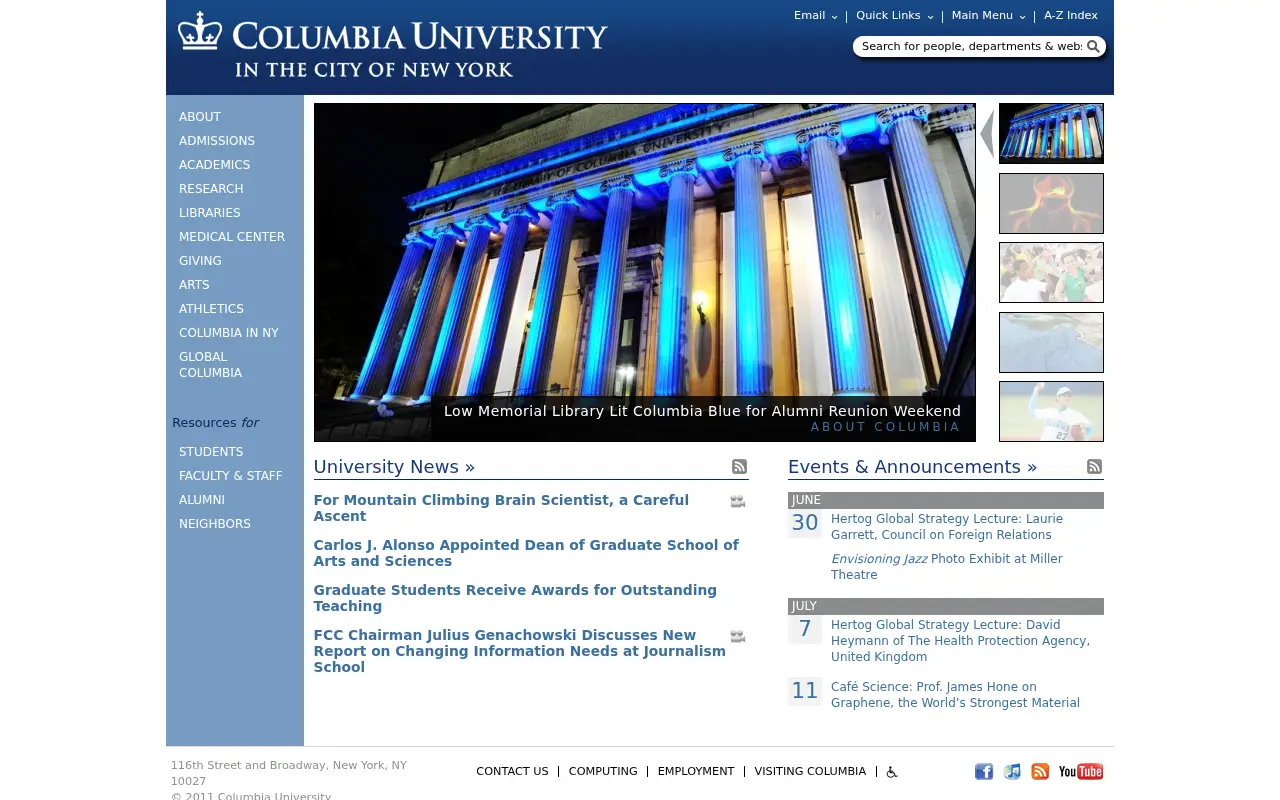Visit Columbia's Facebook page icon
Viewport: 1280px width, 800px height.
pos(984,771)
